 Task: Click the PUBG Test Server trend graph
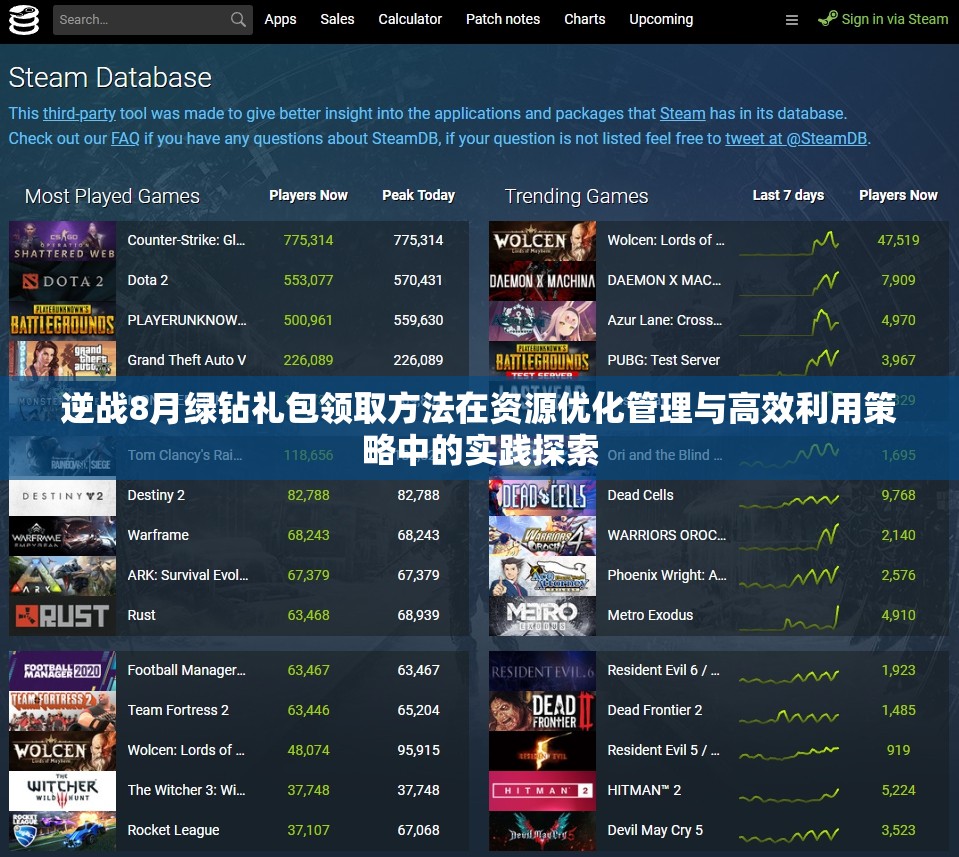coord(789,360)
